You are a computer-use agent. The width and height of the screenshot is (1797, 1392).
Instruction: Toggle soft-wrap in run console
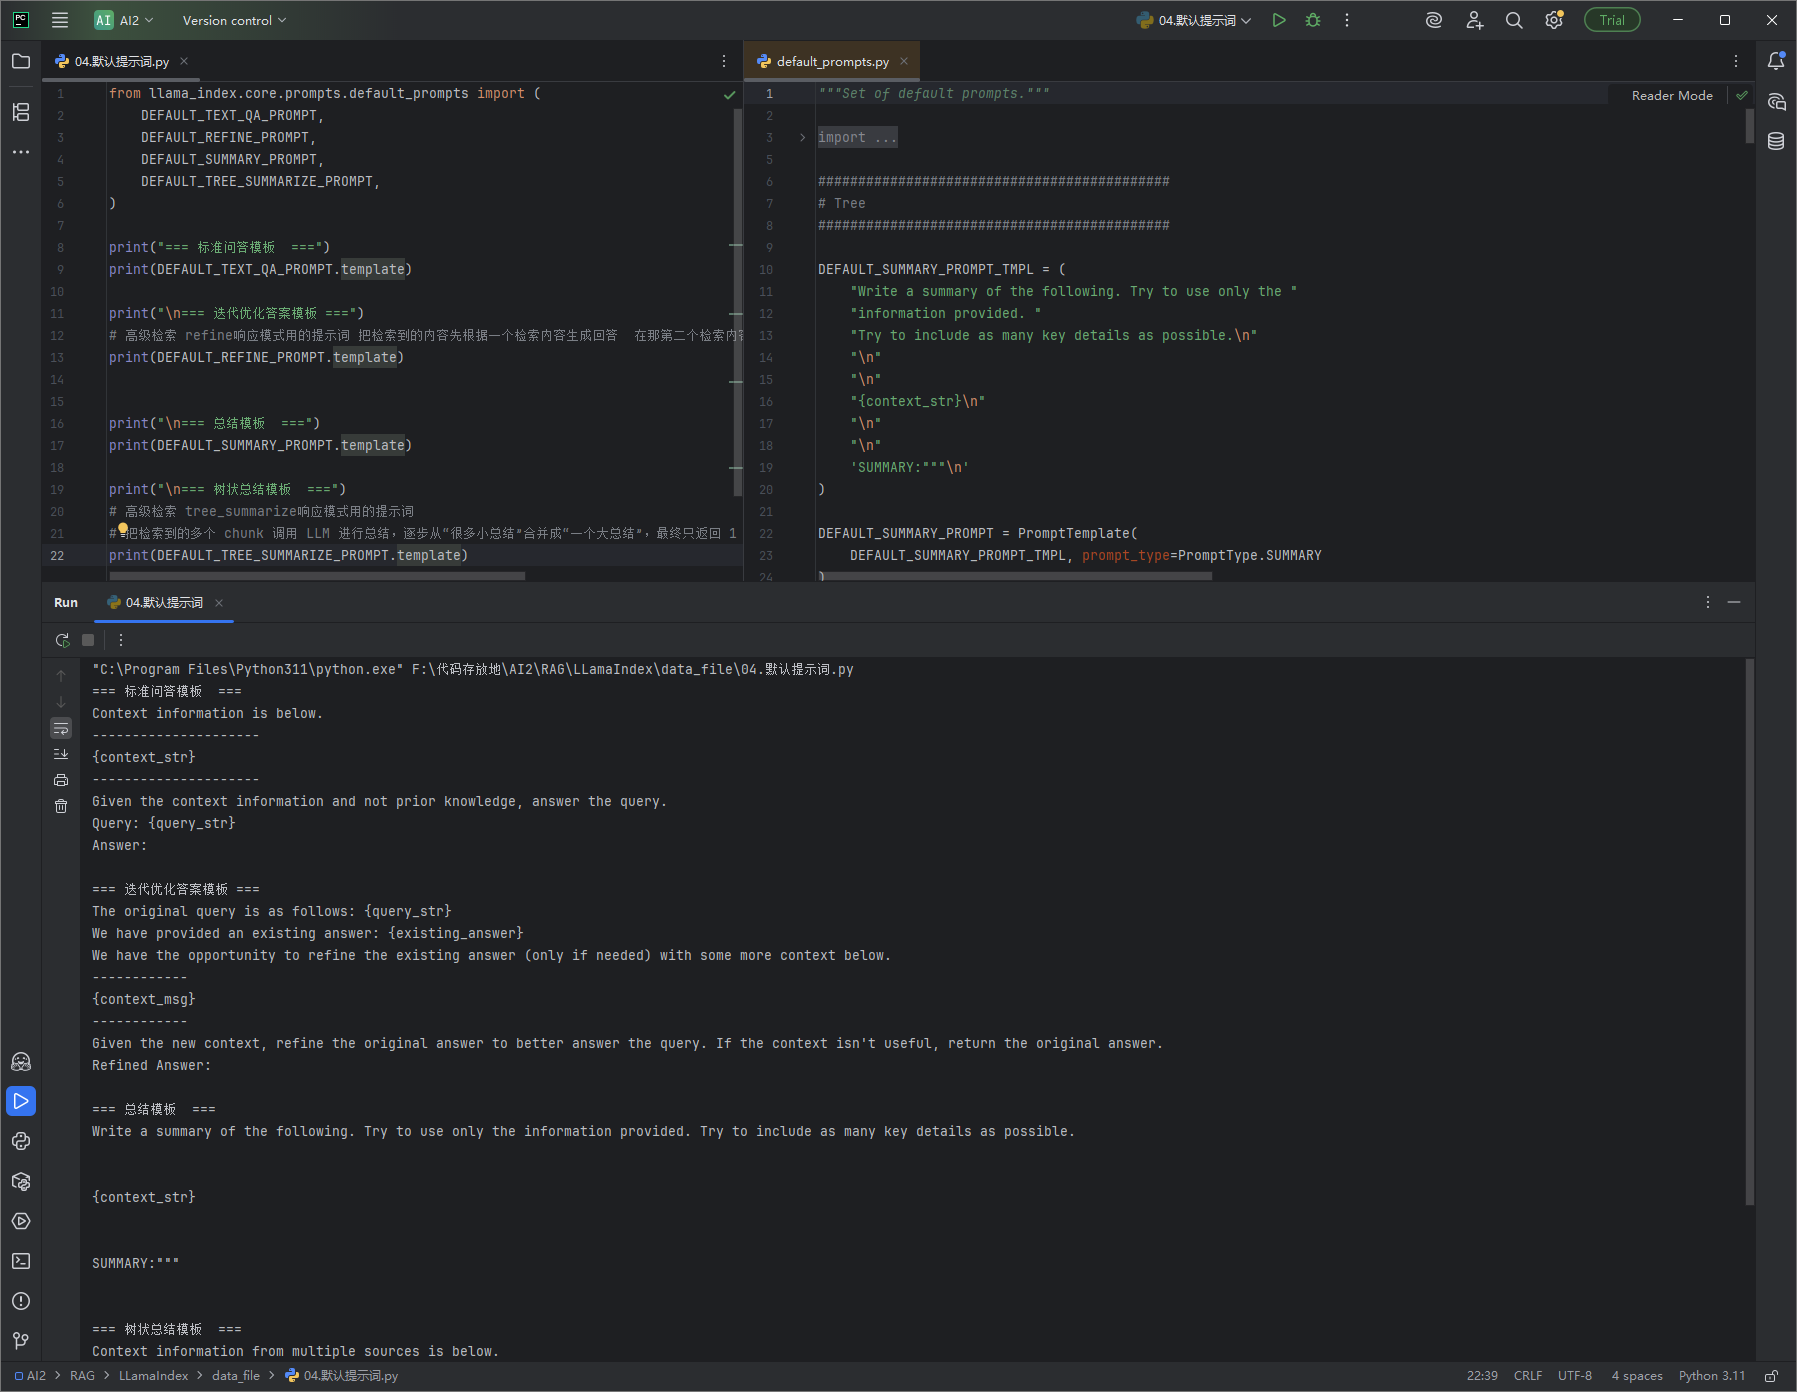click(x=61, y=728)
